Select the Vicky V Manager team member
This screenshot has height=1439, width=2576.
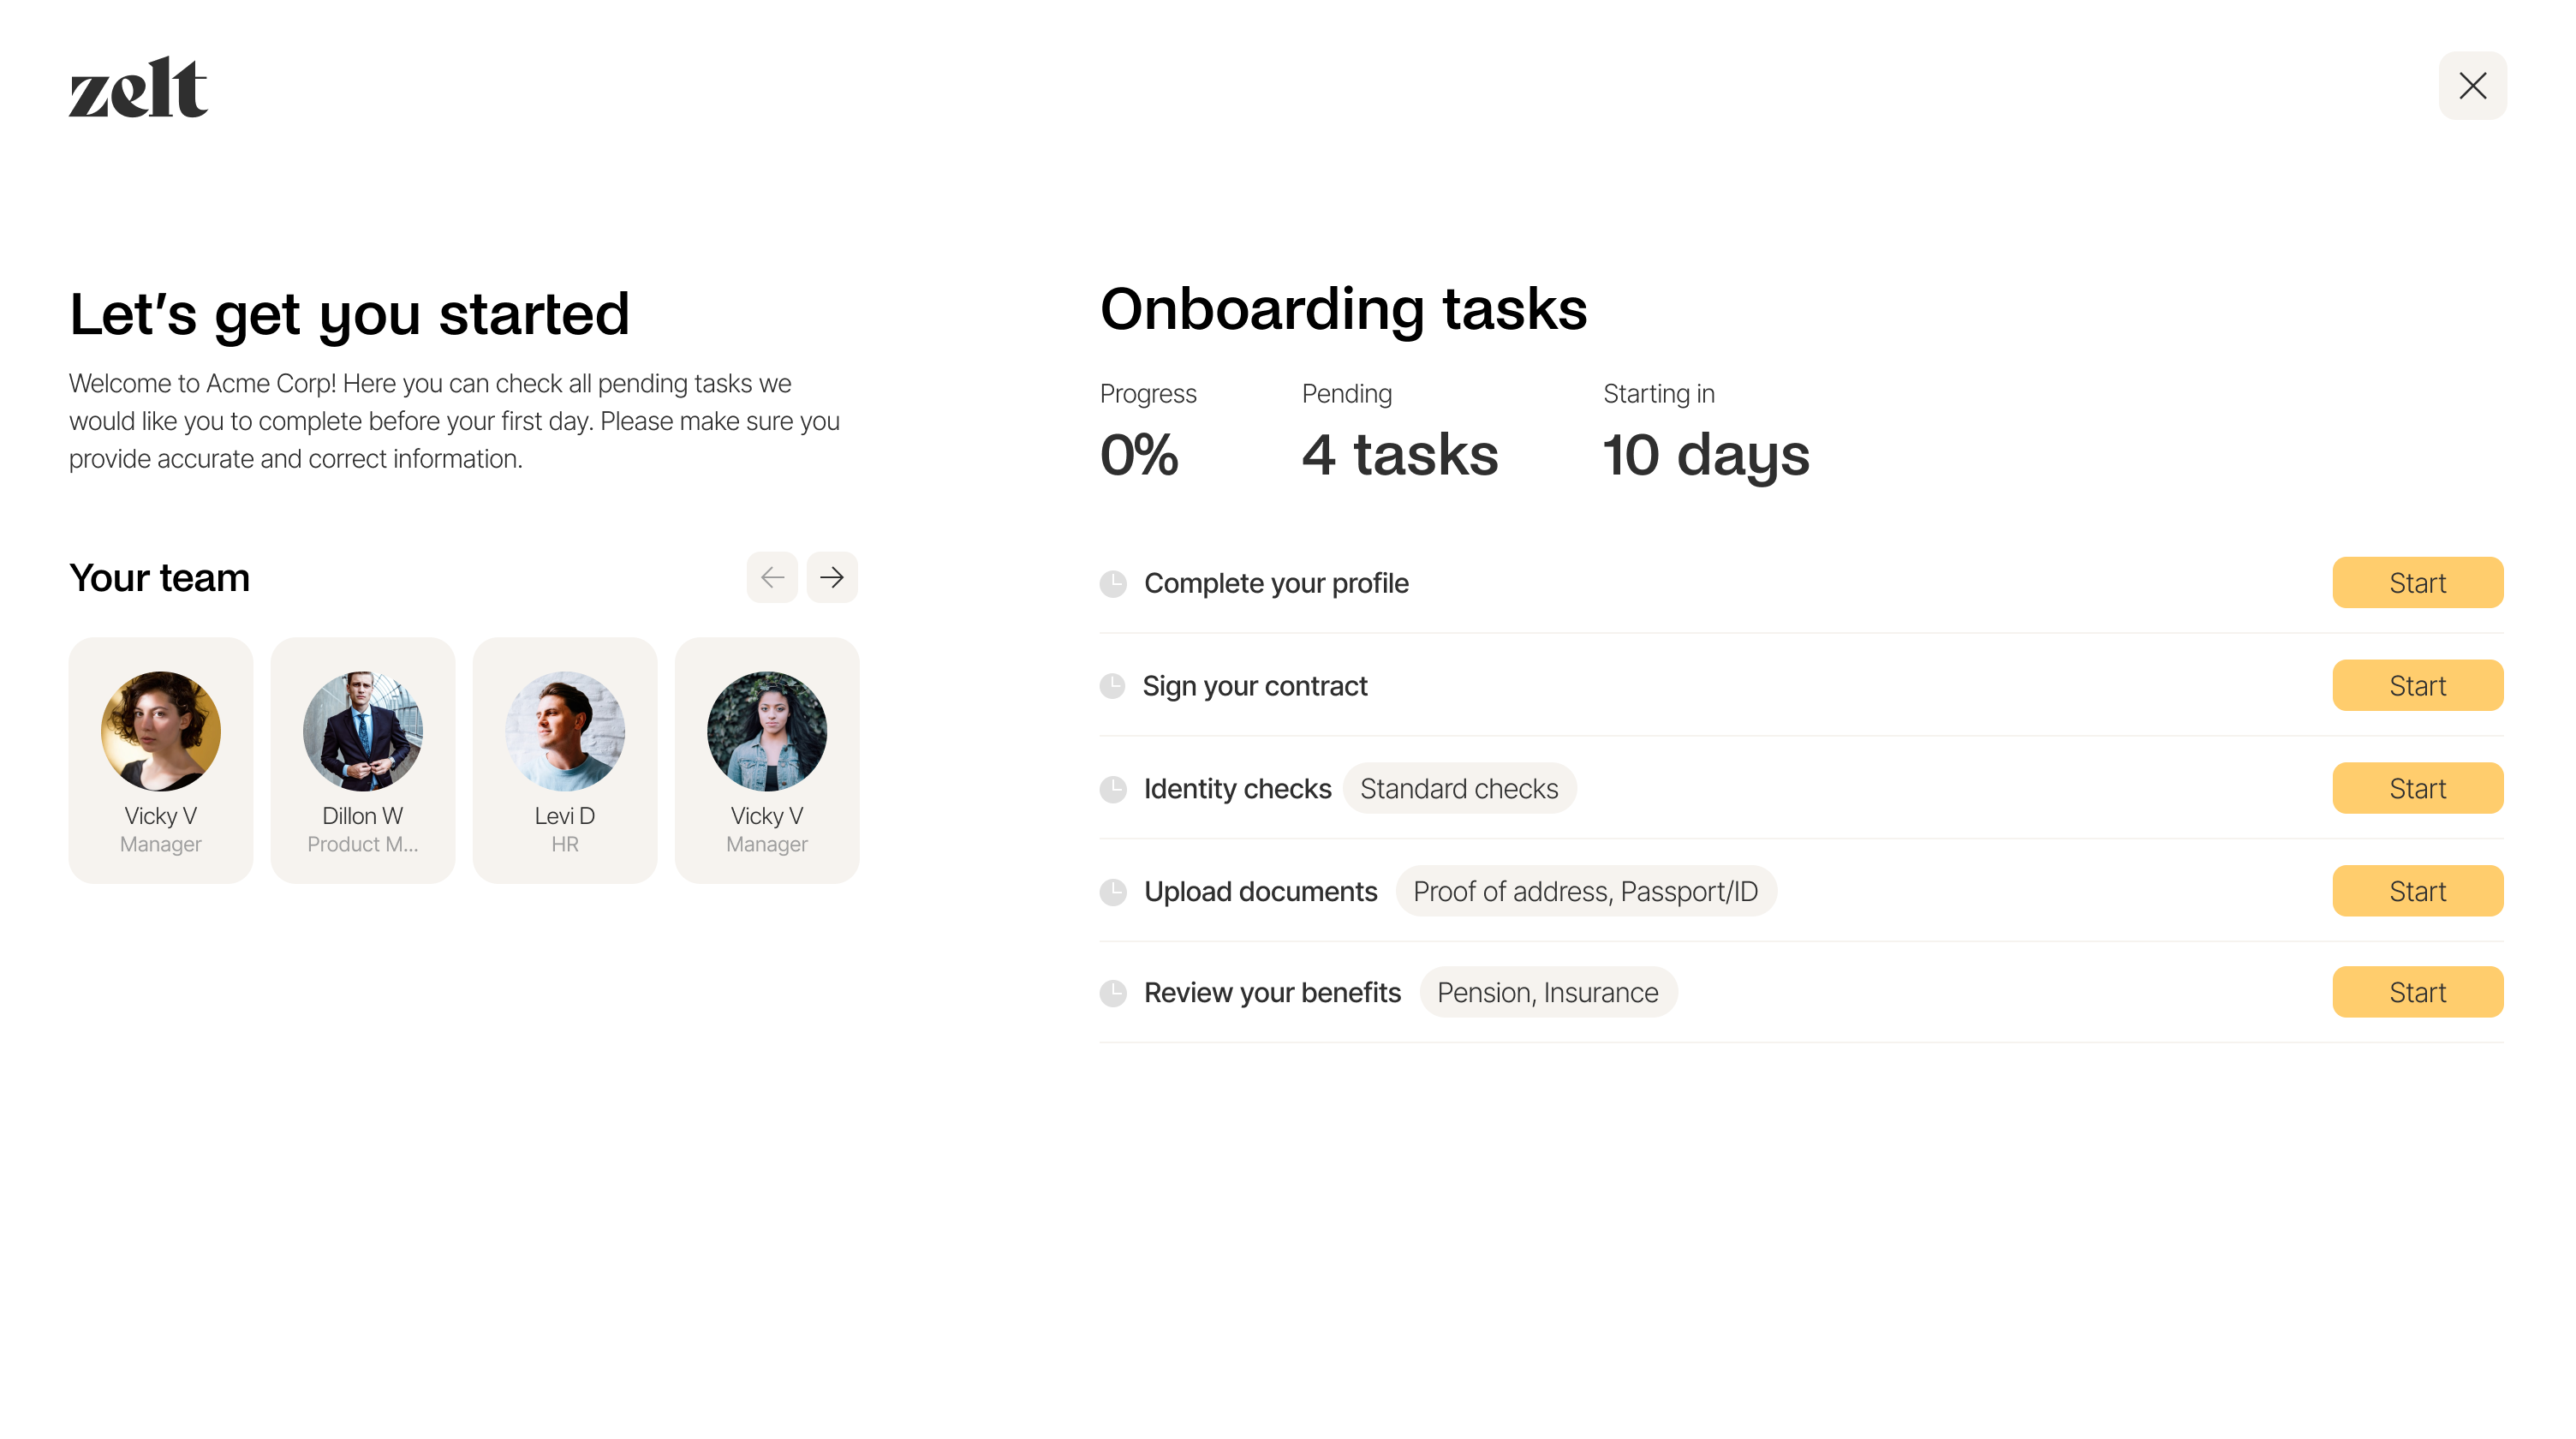159,761
